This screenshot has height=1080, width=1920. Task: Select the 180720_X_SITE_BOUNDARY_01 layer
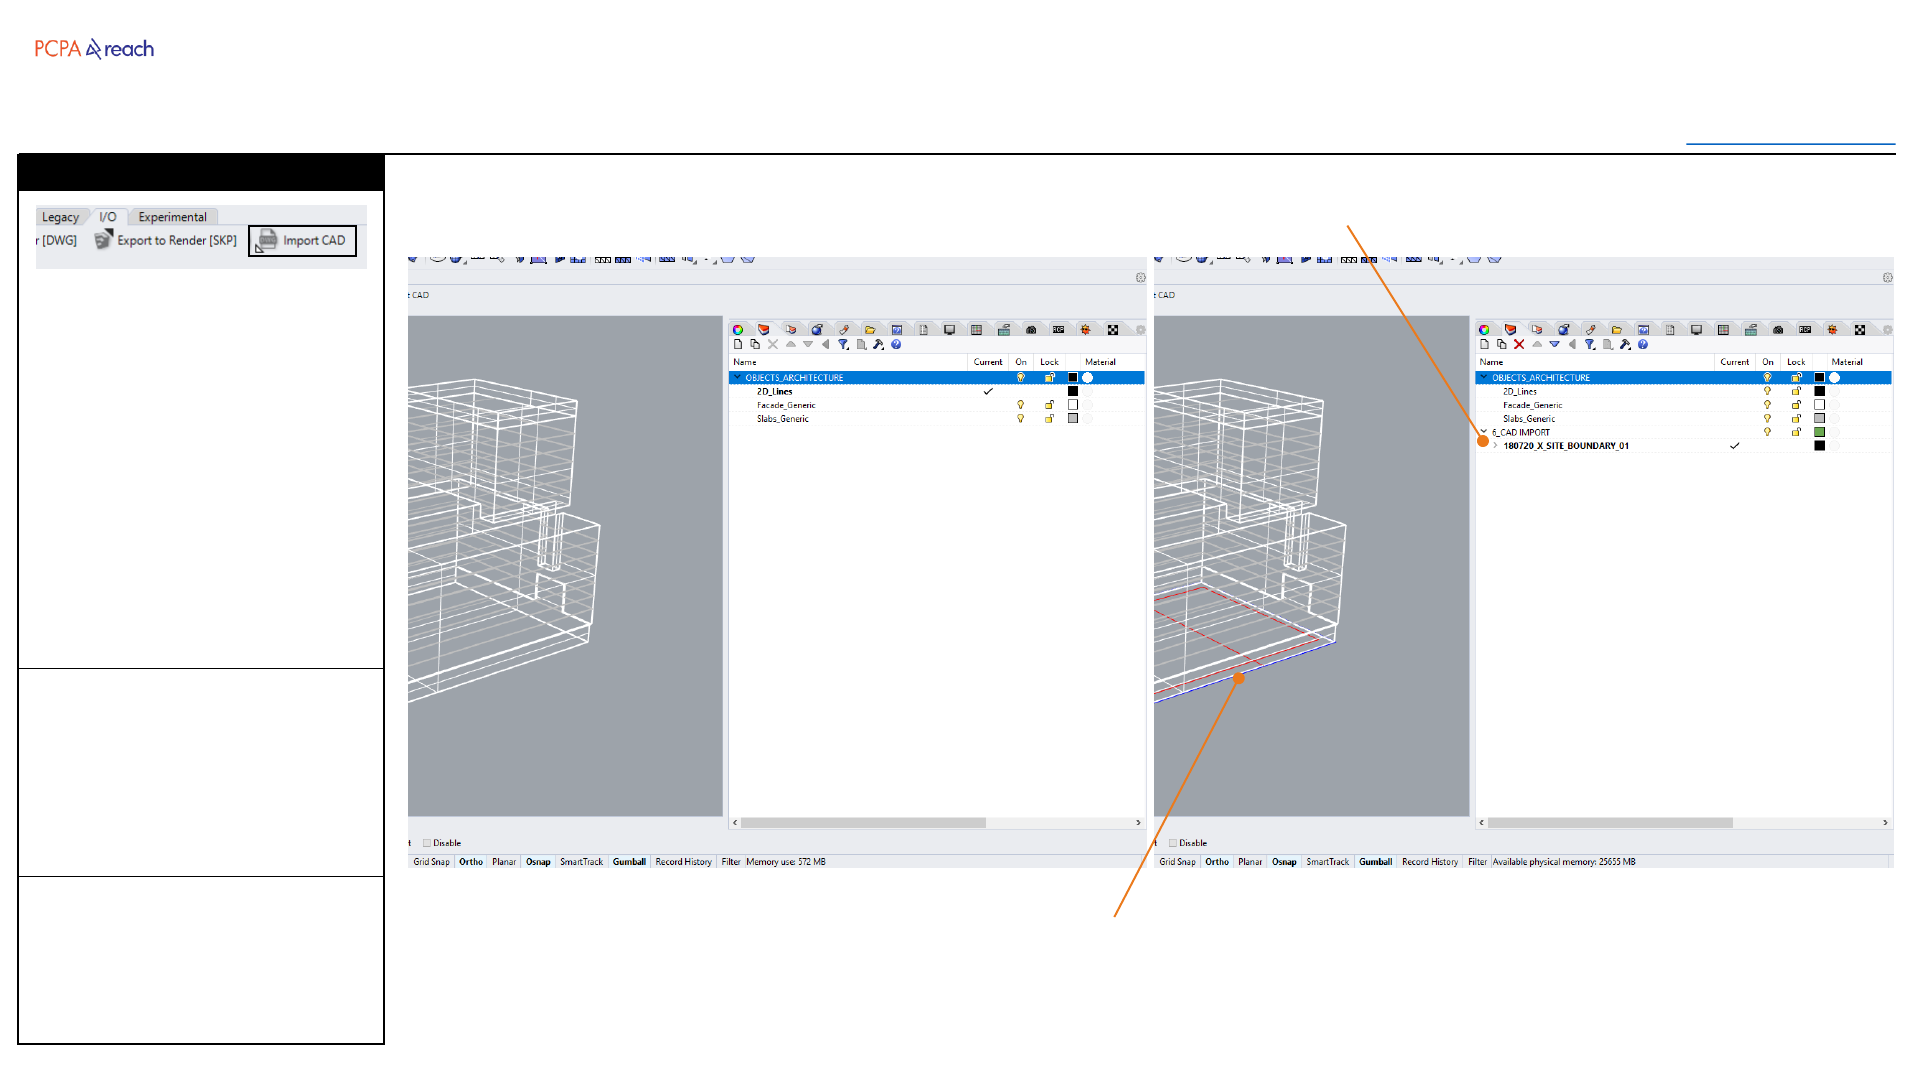pos(1566,446)
